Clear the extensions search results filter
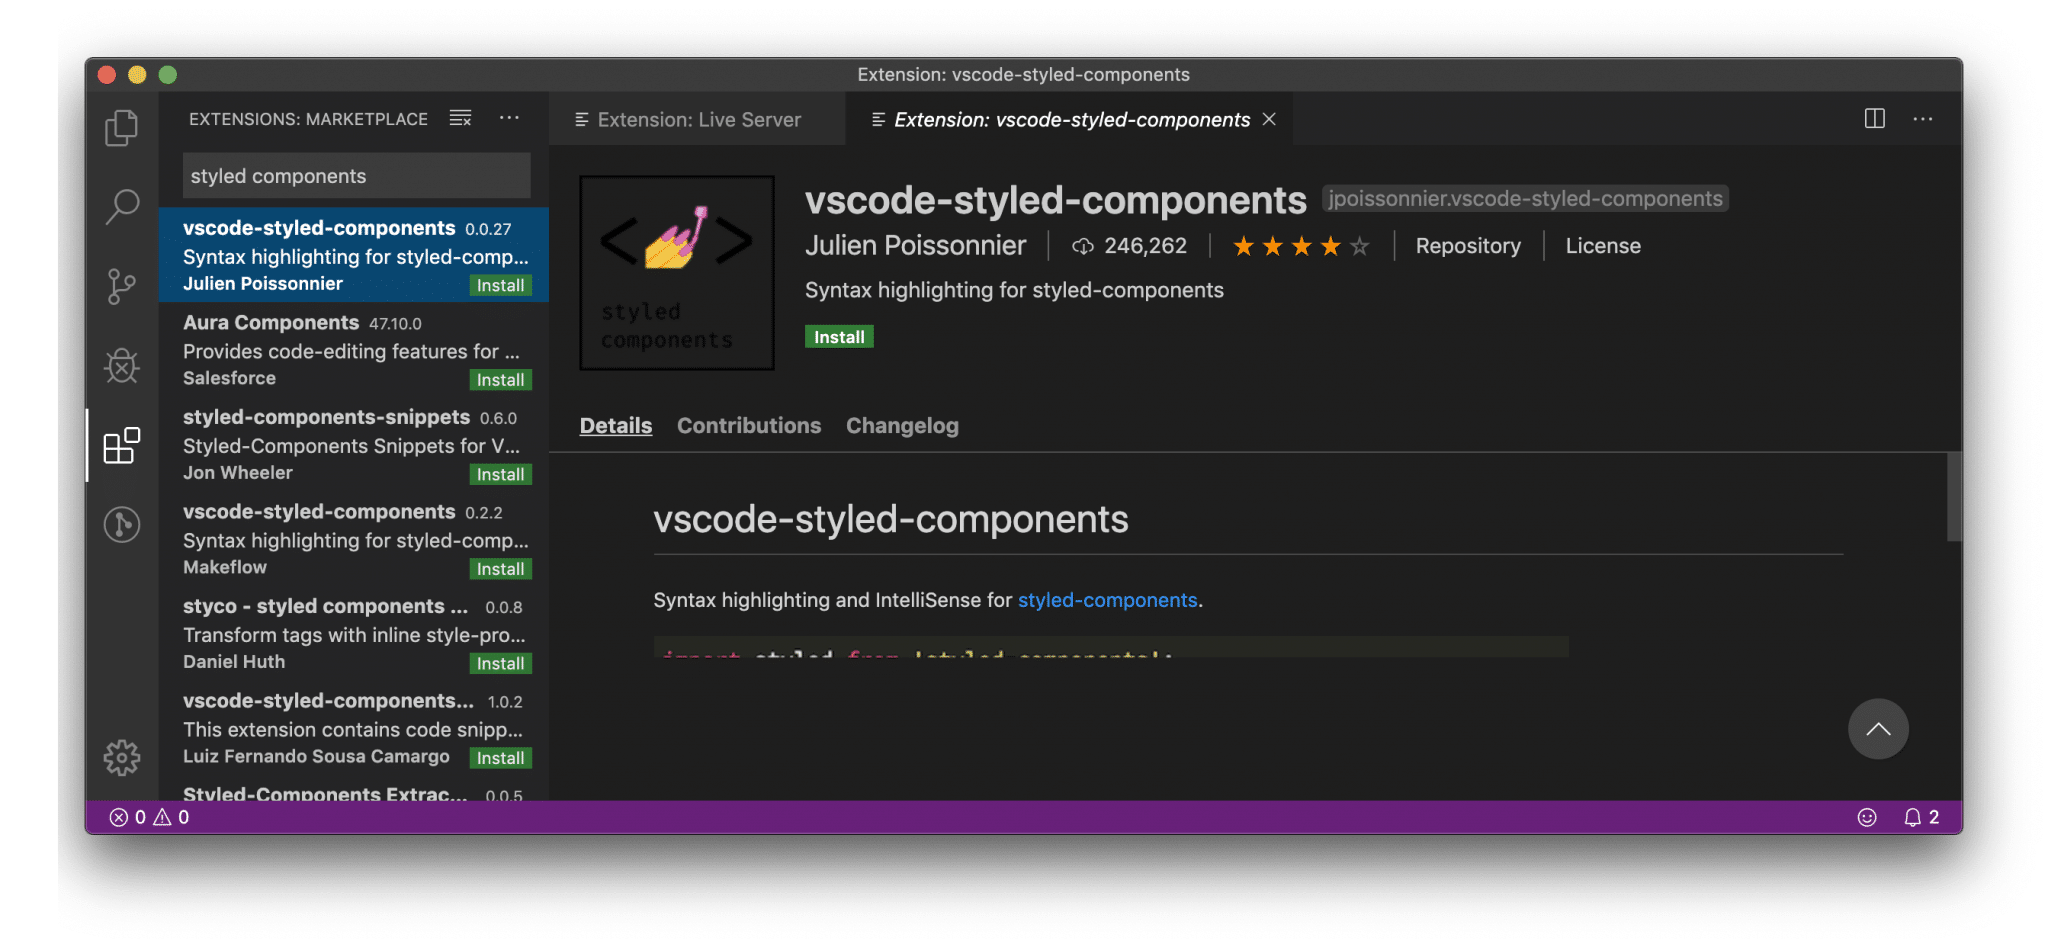 point(460,118)
